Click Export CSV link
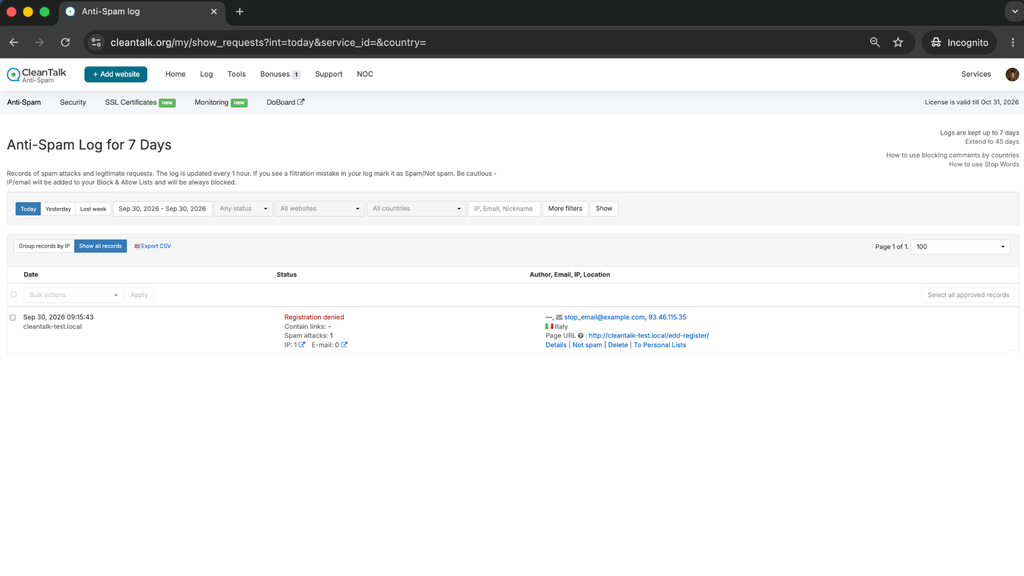This screenshot has height=576, width=1024. point(153,246)
